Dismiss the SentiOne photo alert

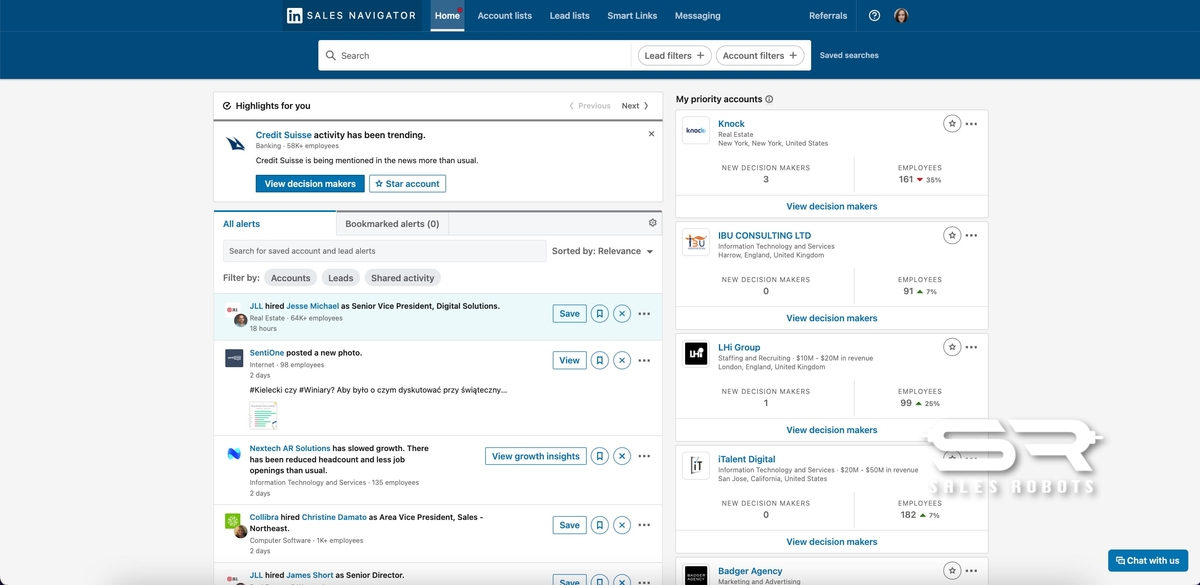coord(622,360)
